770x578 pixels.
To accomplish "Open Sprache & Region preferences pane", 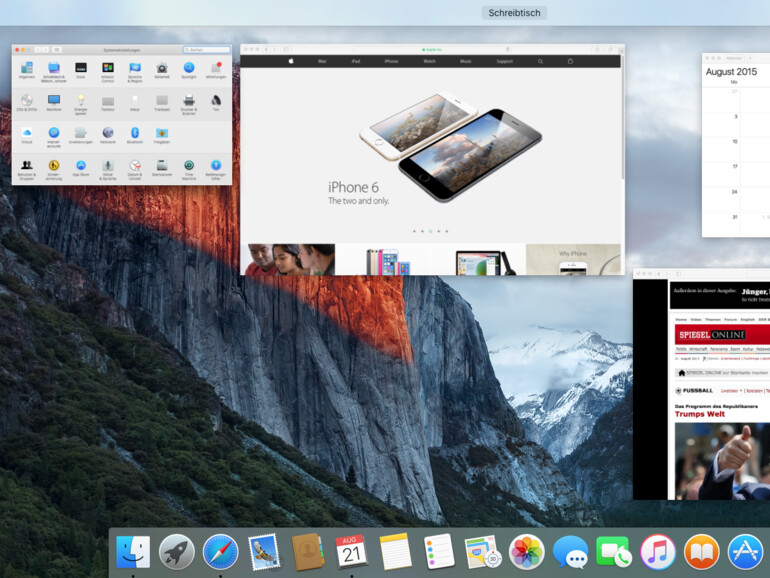I will [135, 71].
